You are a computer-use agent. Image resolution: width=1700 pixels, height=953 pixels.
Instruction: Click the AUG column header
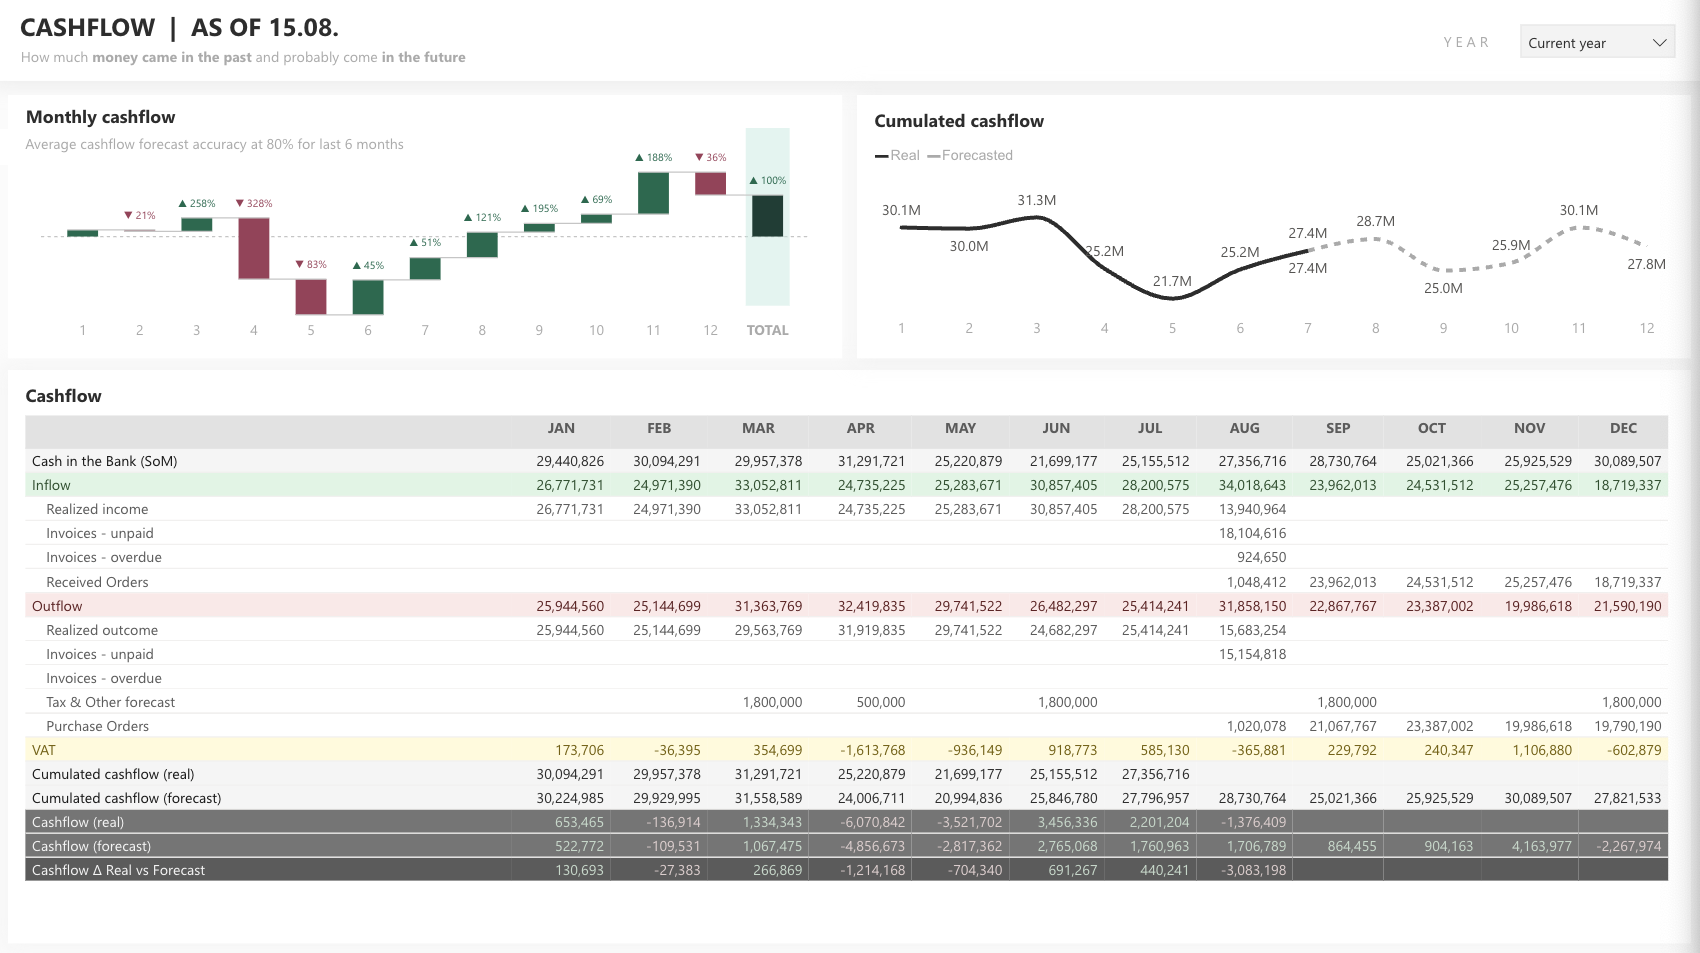(x=1244, y=428)
